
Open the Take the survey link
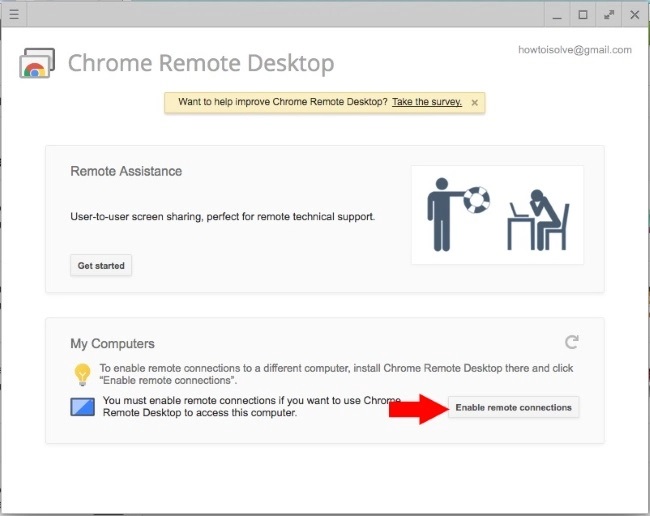[427, 102]
